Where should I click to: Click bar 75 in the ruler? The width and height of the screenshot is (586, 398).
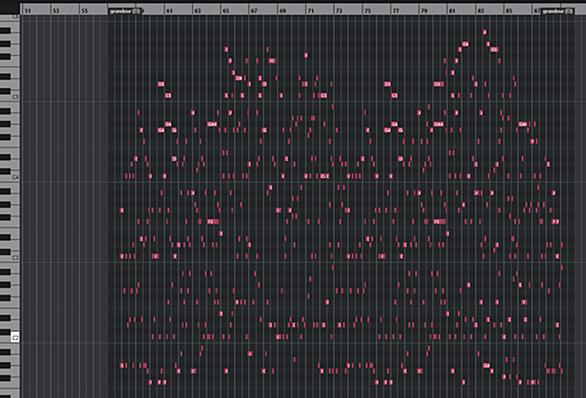click(368, 11)
